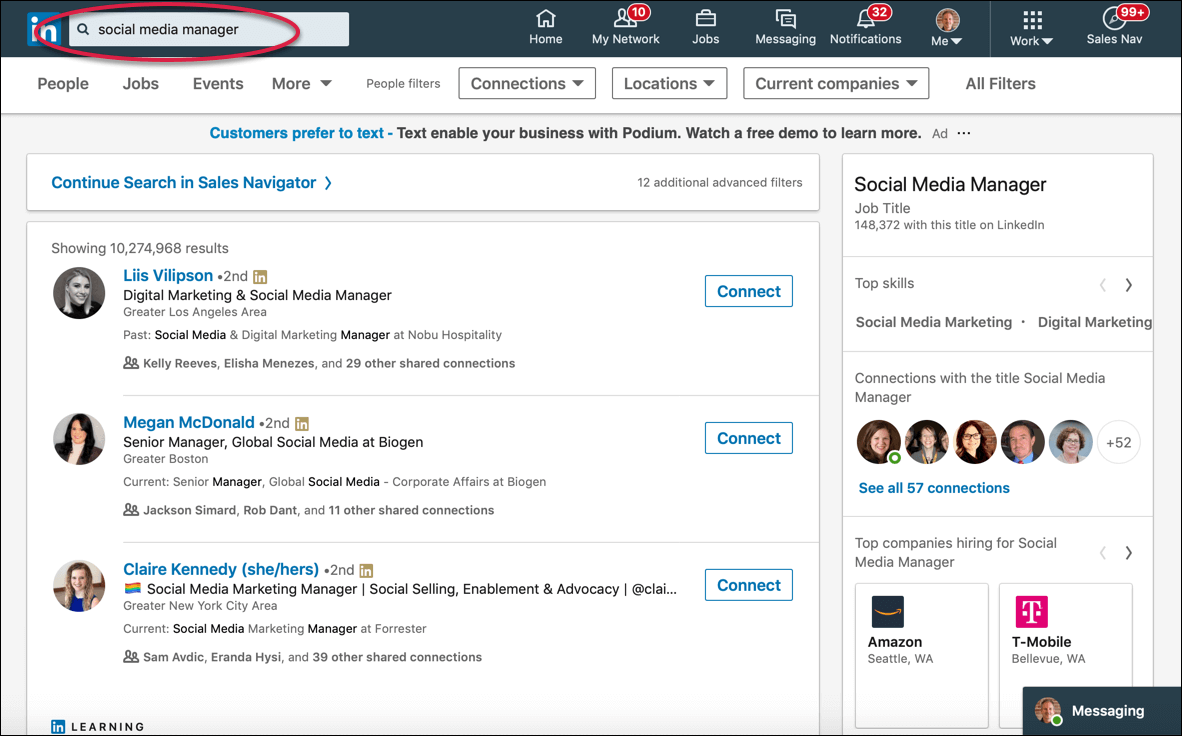
Task: Open the Me profile menu
Action: coord(947,28)
